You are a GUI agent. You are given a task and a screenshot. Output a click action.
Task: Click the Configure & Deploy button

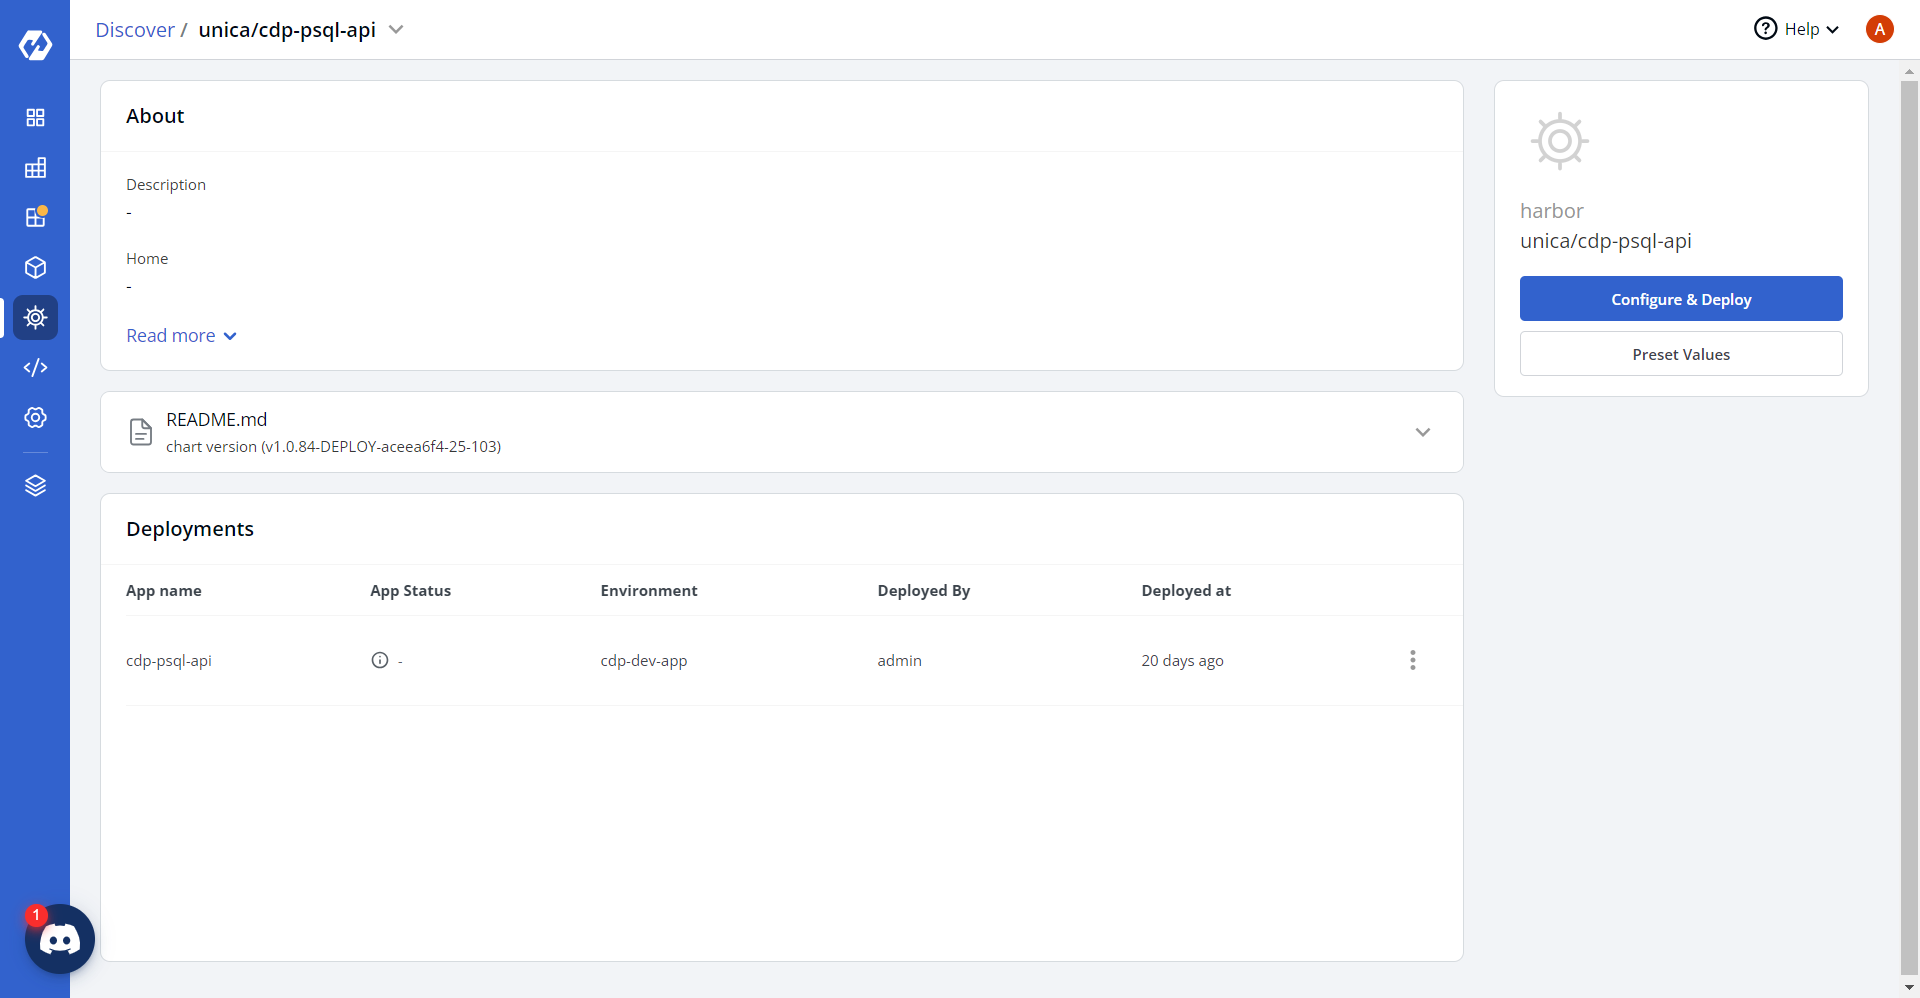[1680, 299]
